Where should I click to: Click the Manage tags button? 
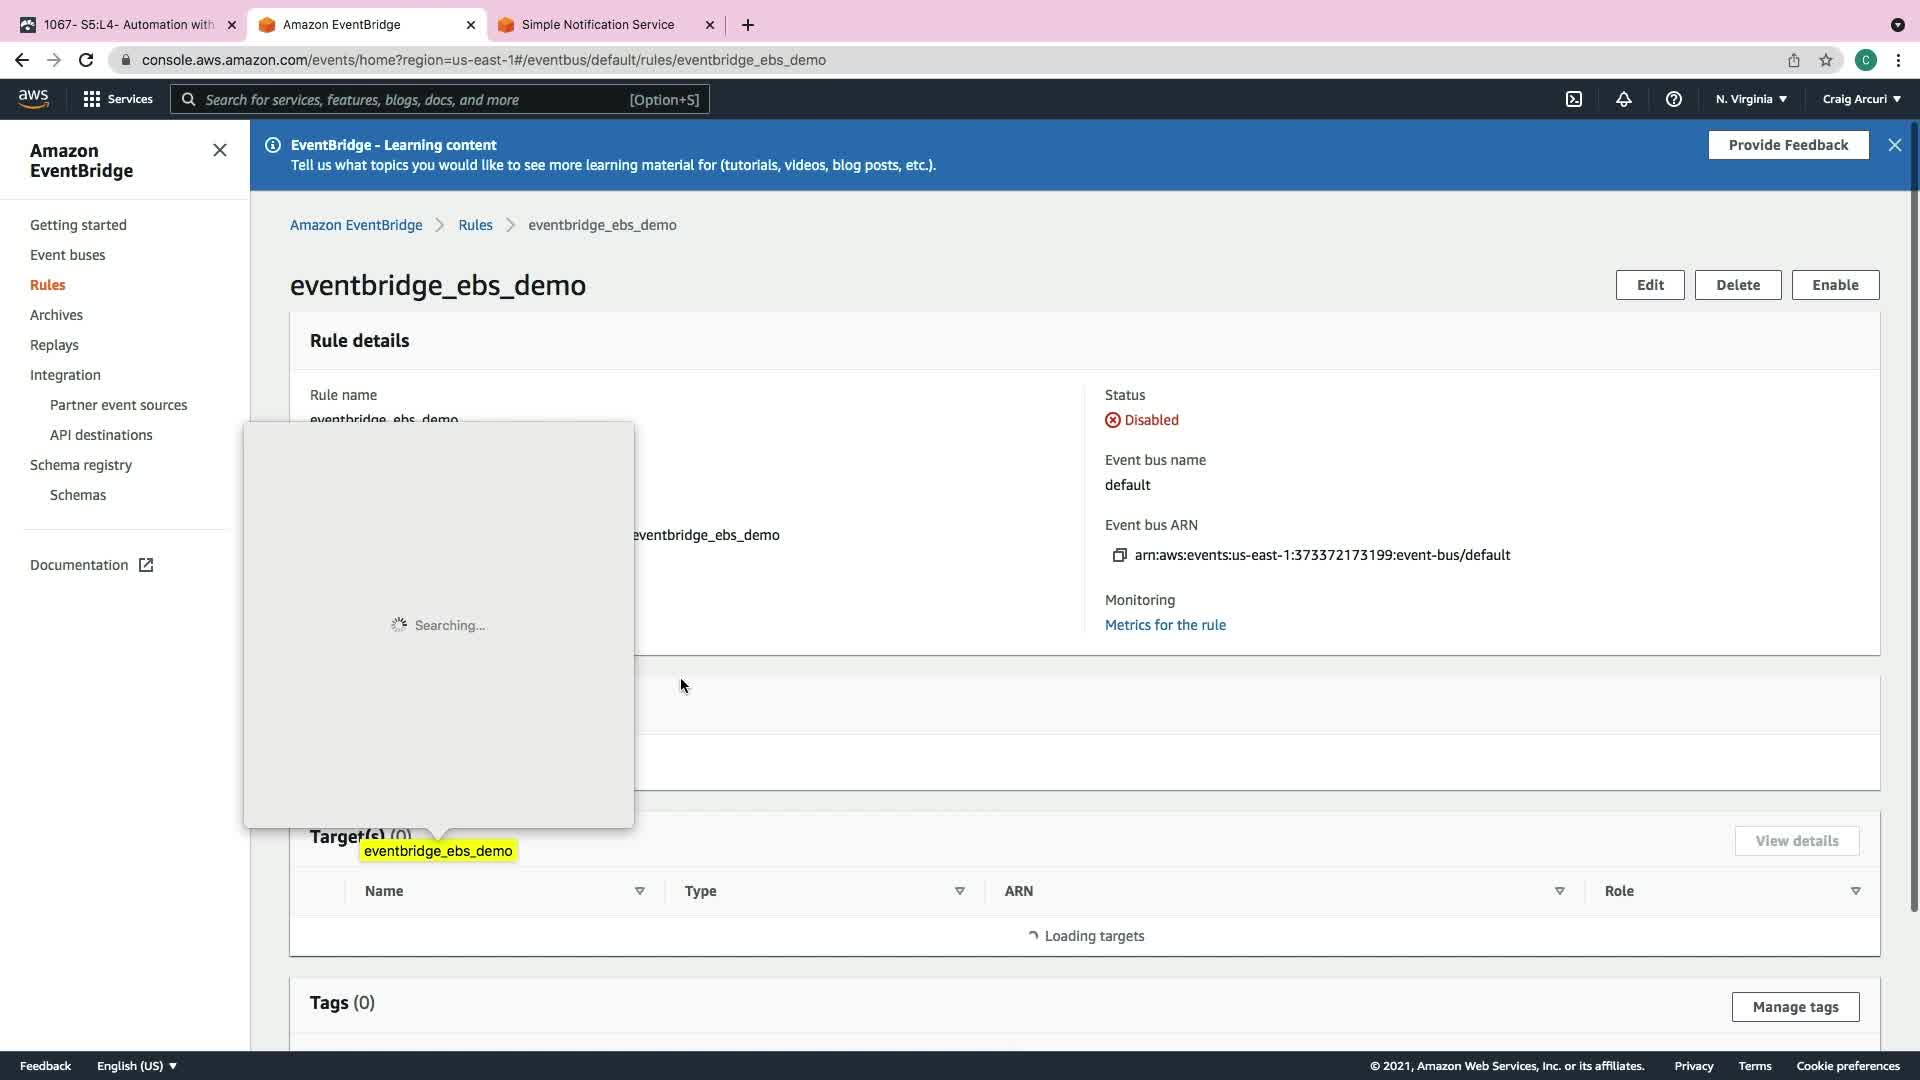pyautogui.click(x=1795, y=1007)
